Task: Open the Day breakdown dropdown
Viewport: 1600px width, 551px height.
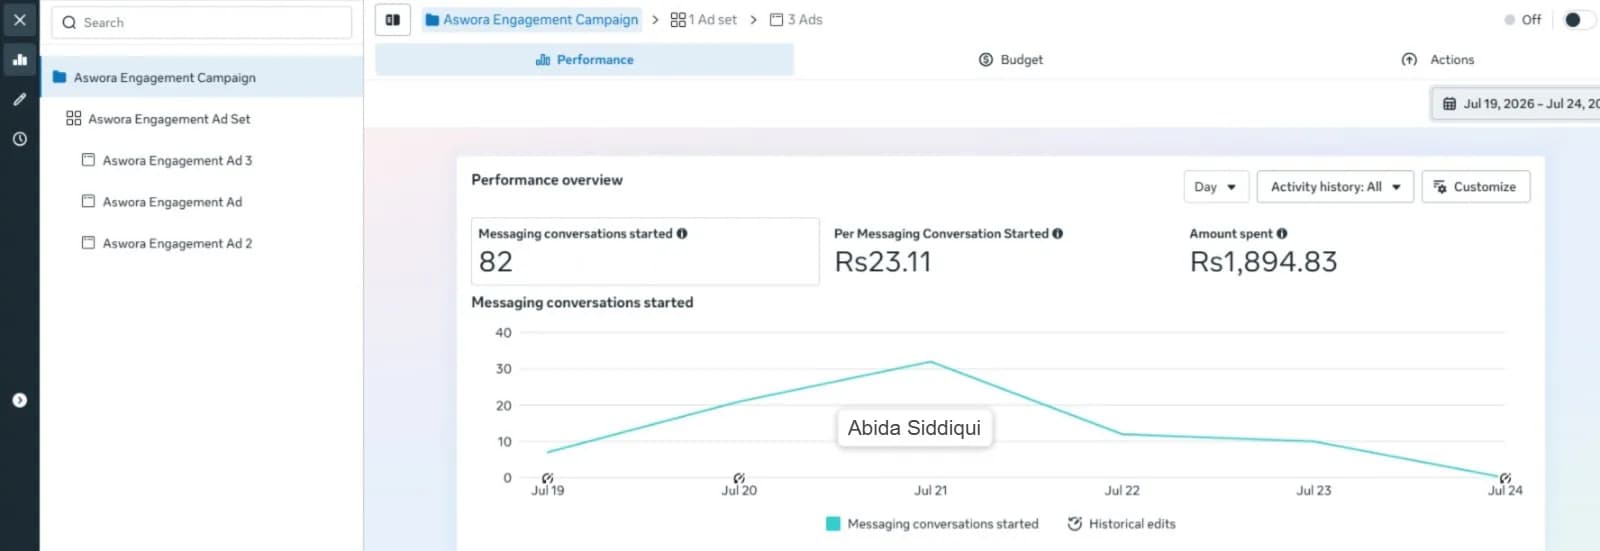Action: (x=1216, y=187)
